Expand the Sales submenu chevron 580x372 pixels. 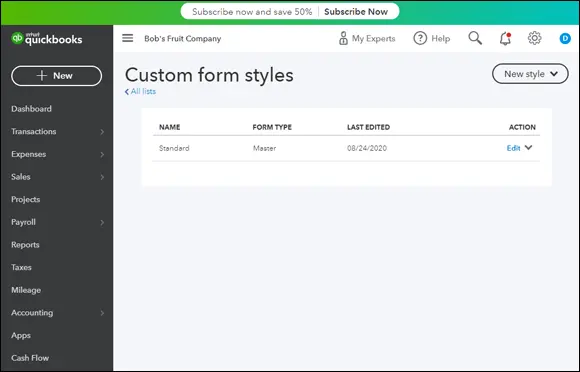point(102,177)
